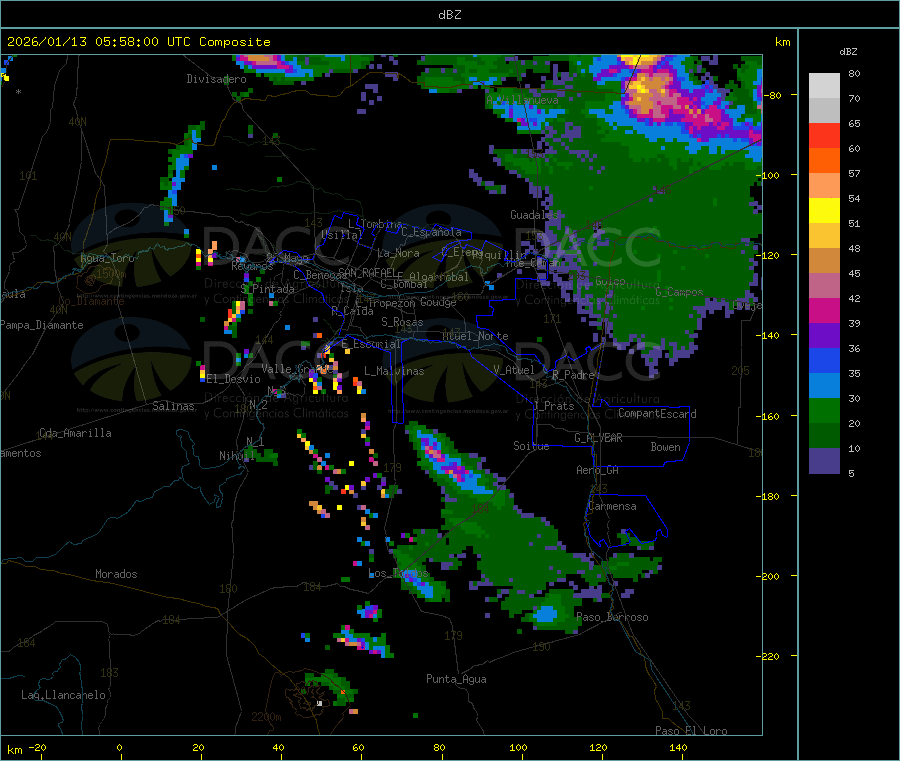Image resolution: width=900 pixels, height=761 pixels.
Task: Click the La_Nora map label
Action: point(398,253)
